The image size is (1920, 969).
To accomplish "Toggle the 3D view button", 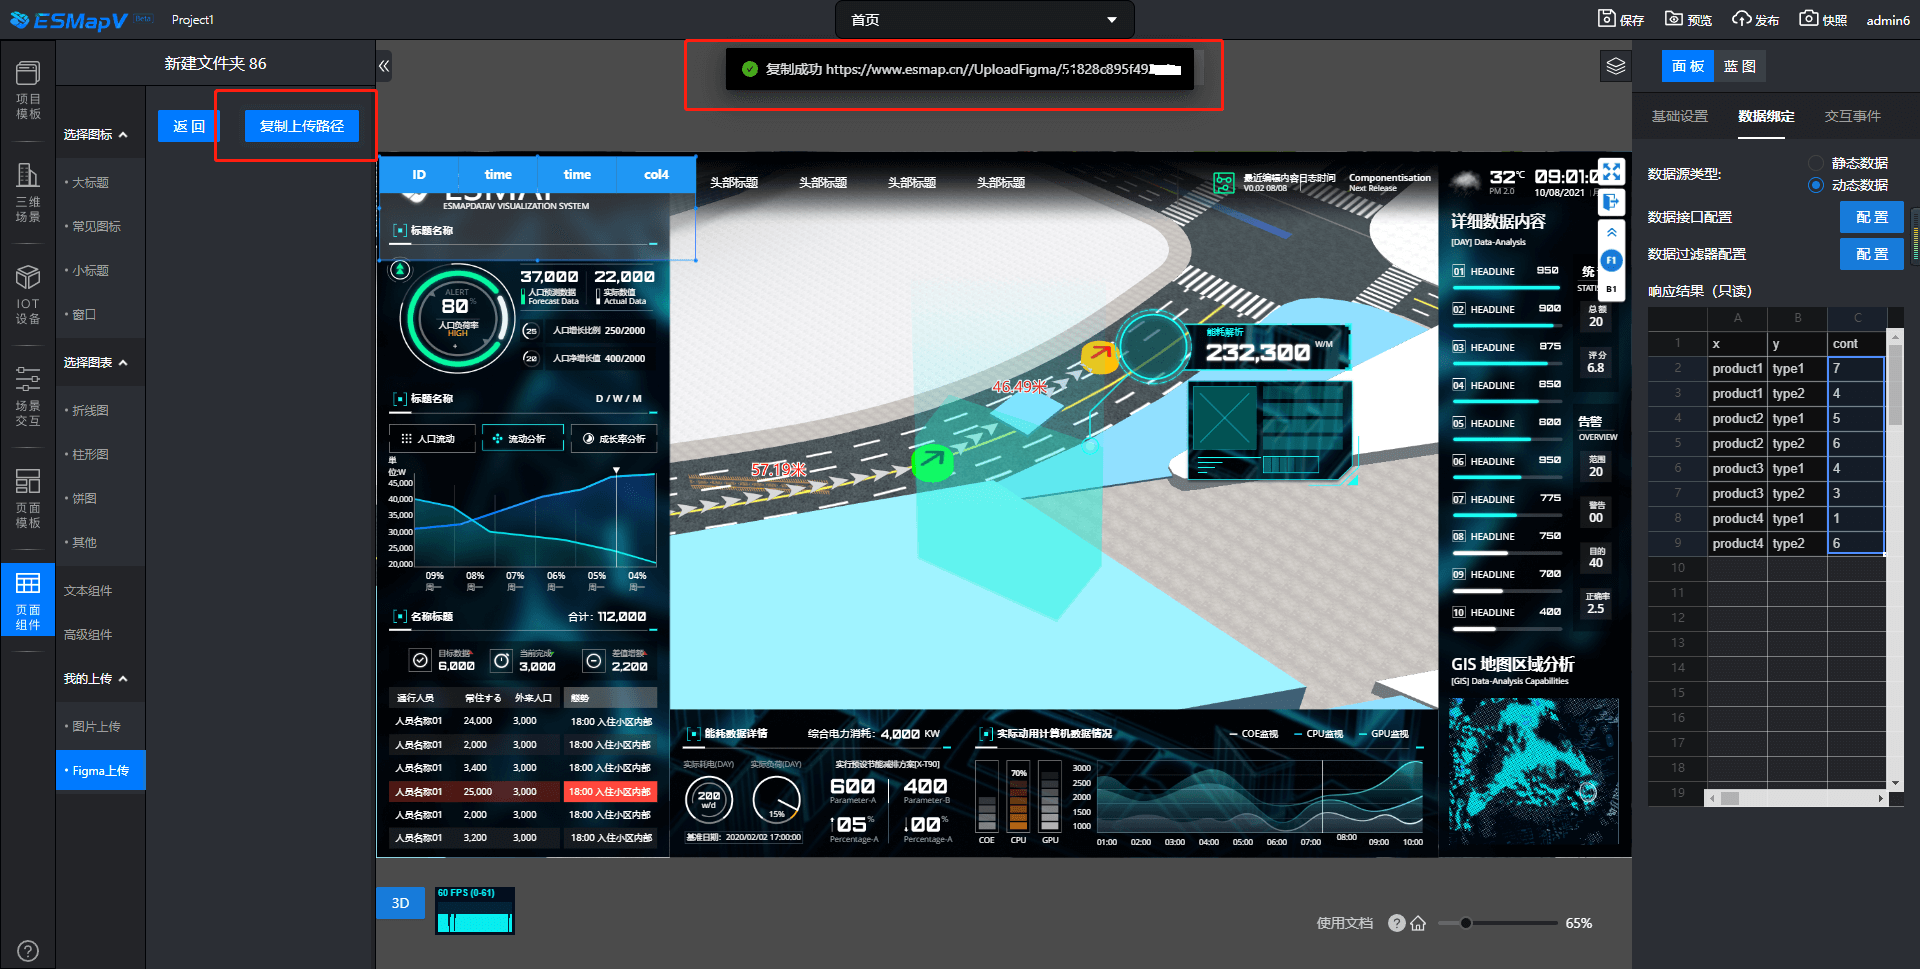I will [x=400, y=903].
